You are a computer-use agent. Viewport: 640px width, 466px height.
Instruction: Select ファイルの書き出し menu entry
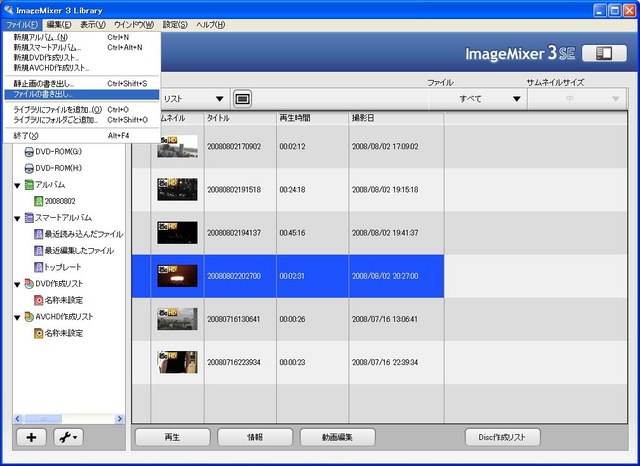81,94
